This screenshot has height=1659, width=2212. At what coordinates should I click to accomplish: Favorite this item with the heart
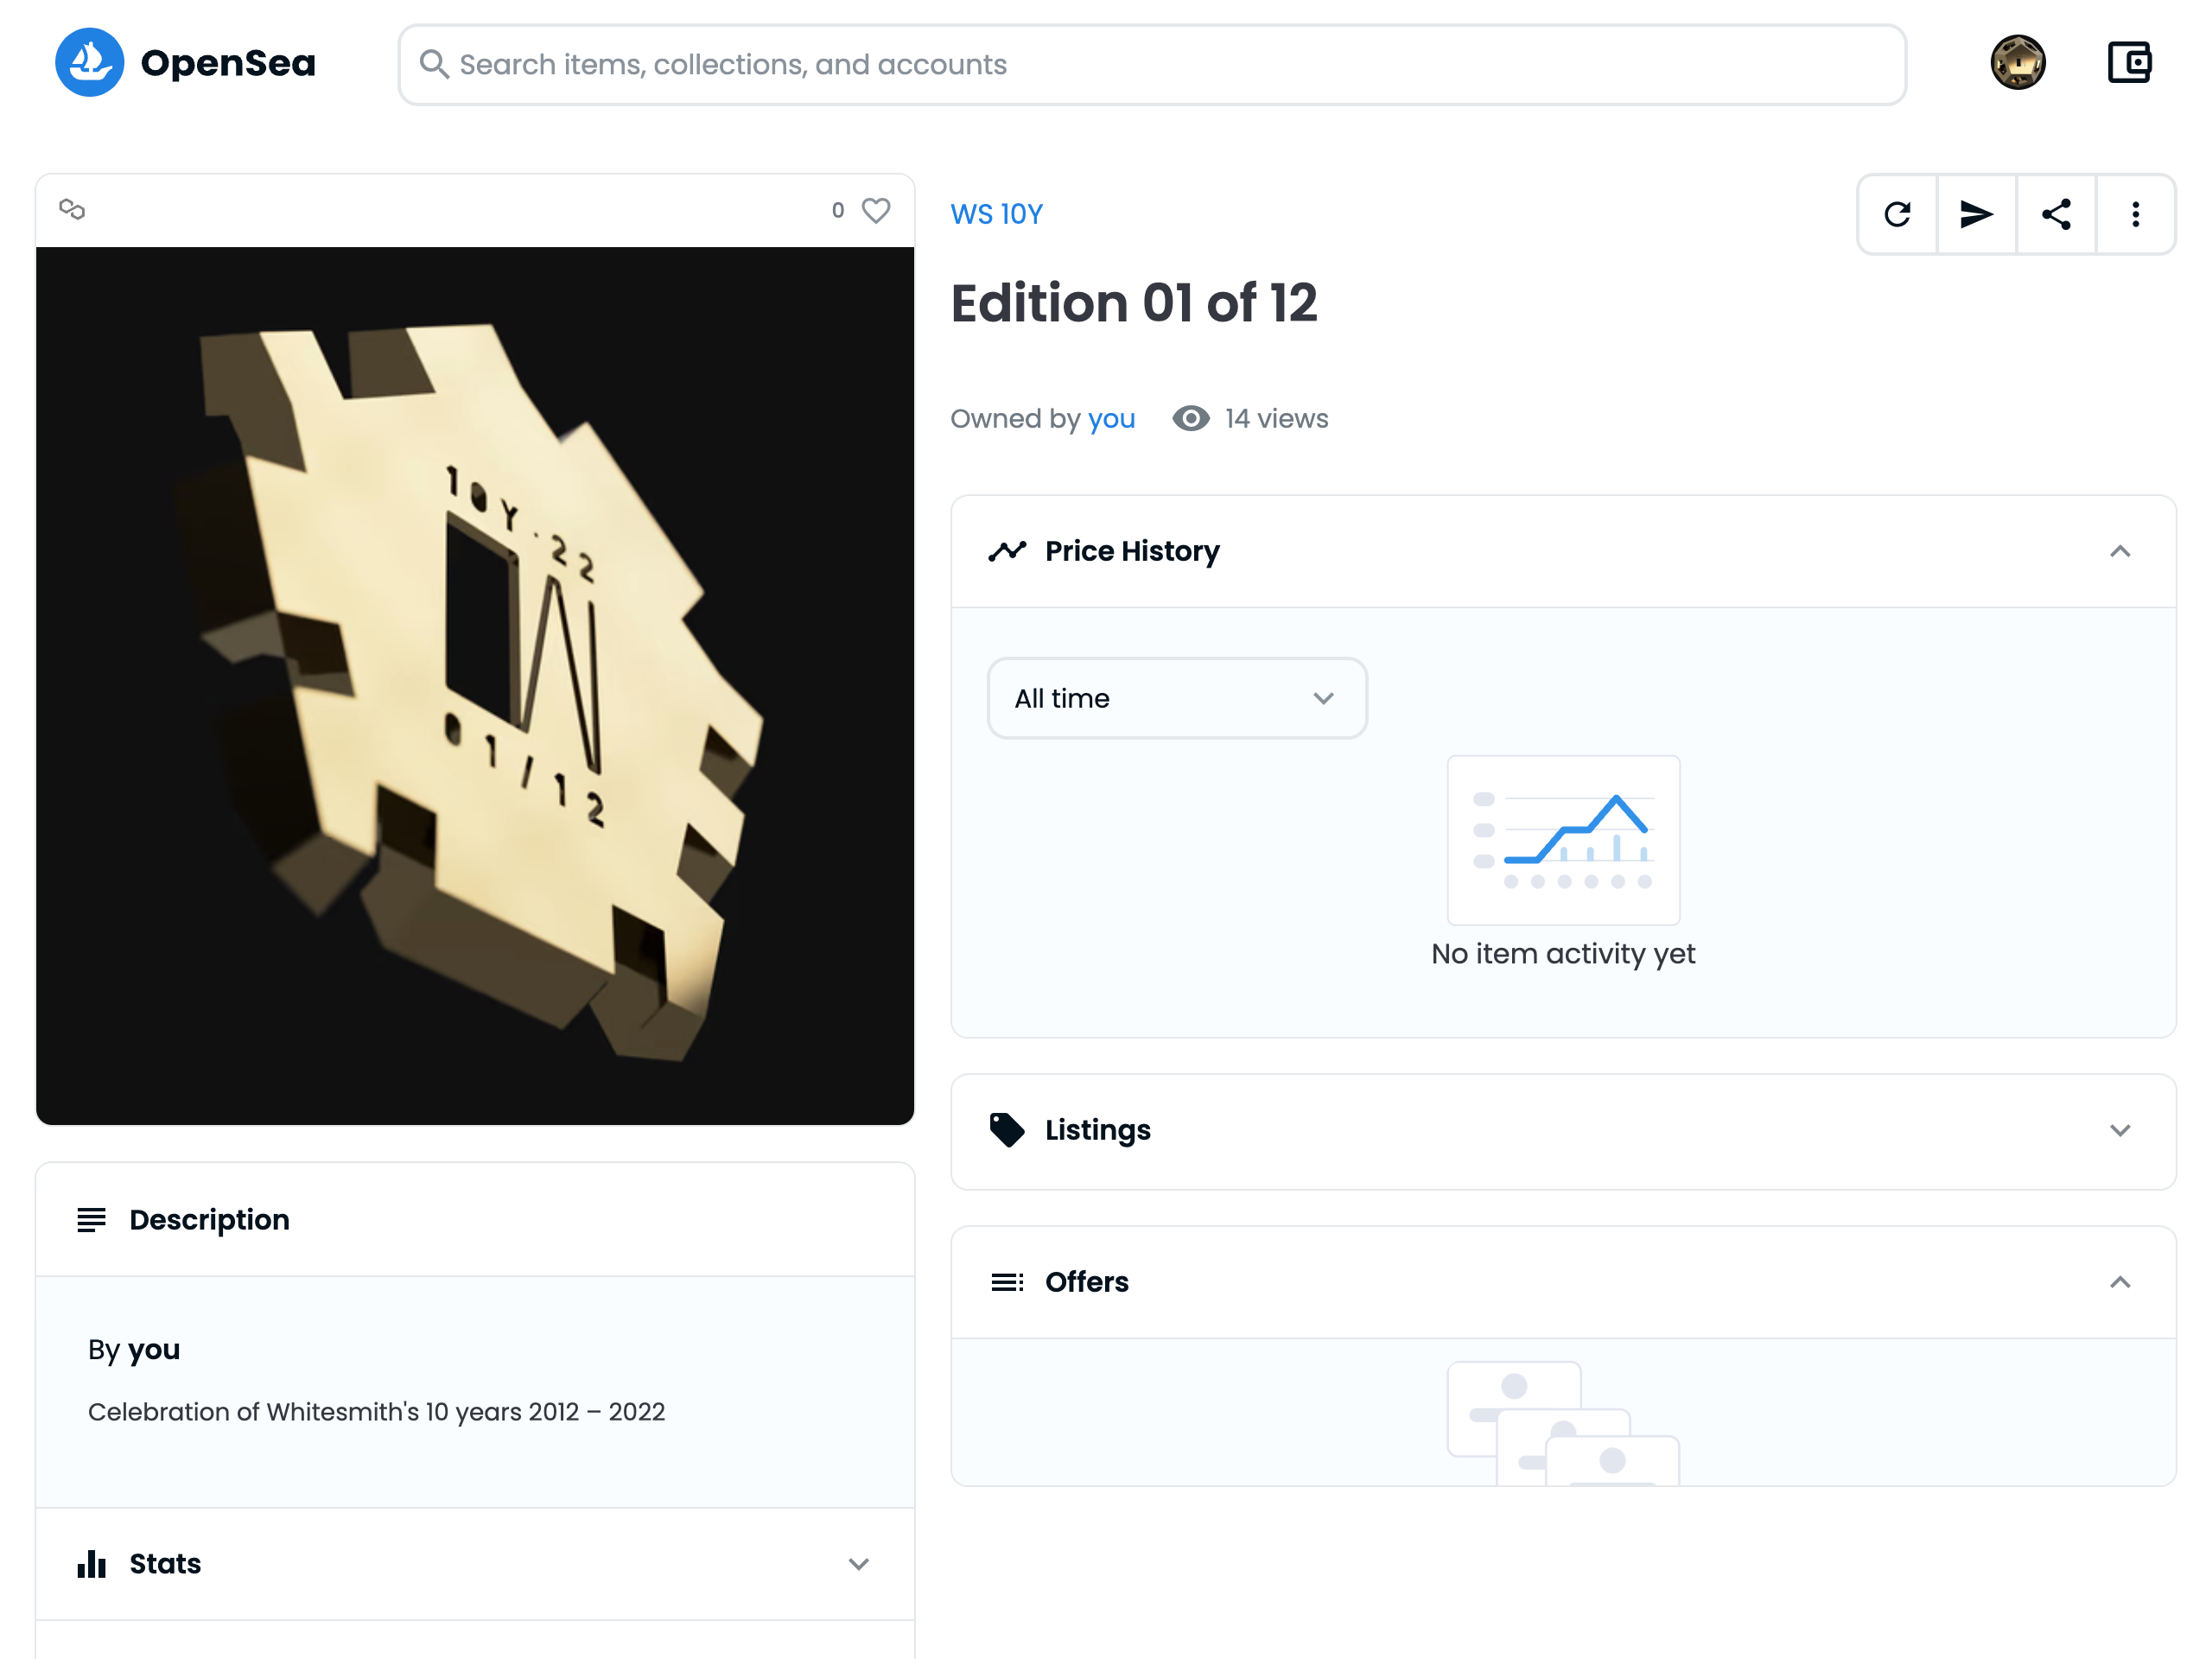pos(876,210)
